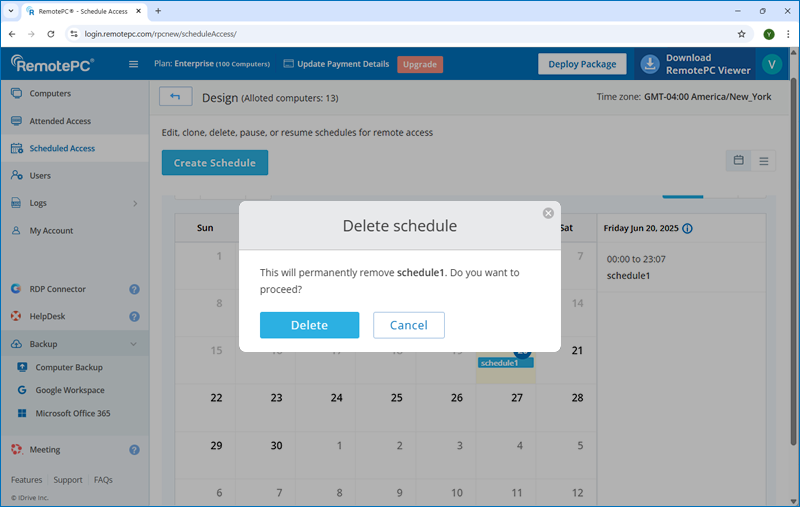
Task: Switch to calendar view icon
Action: click(x=739, y=160)
